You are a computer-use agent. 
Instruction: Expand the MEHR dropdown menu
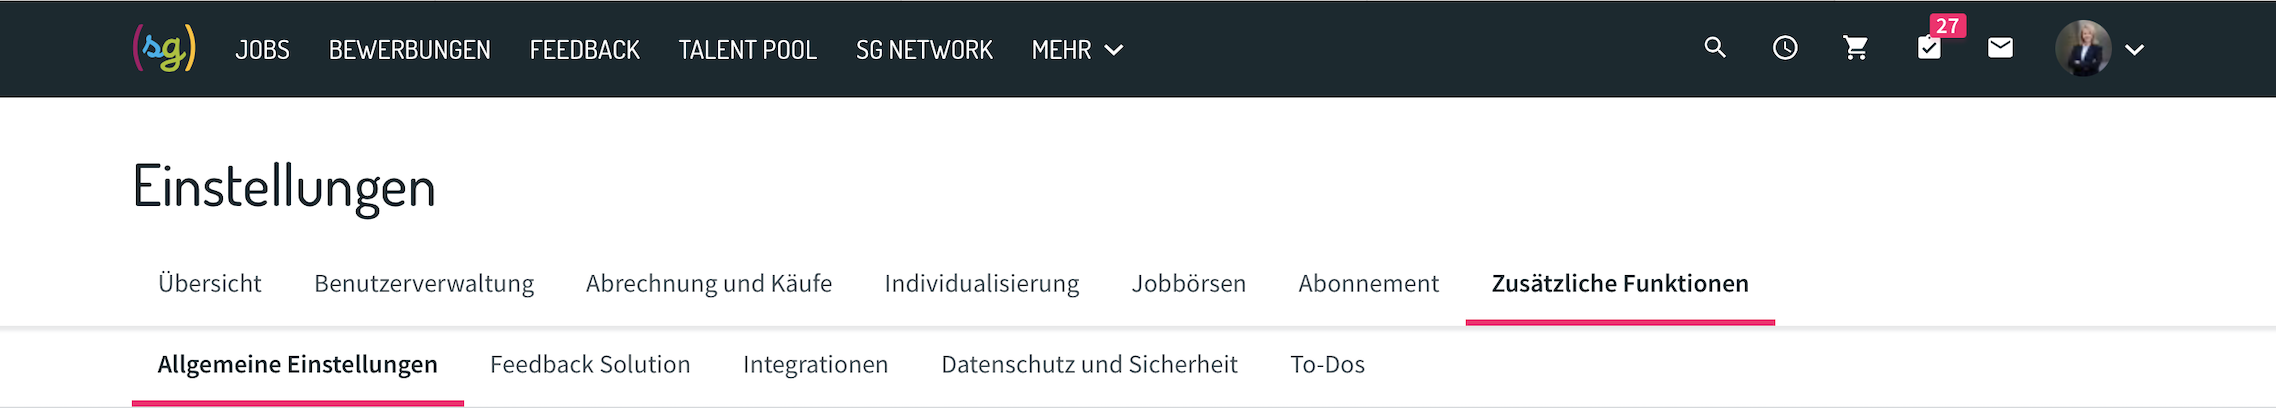pyautogui.click(x=1077, y=50)
